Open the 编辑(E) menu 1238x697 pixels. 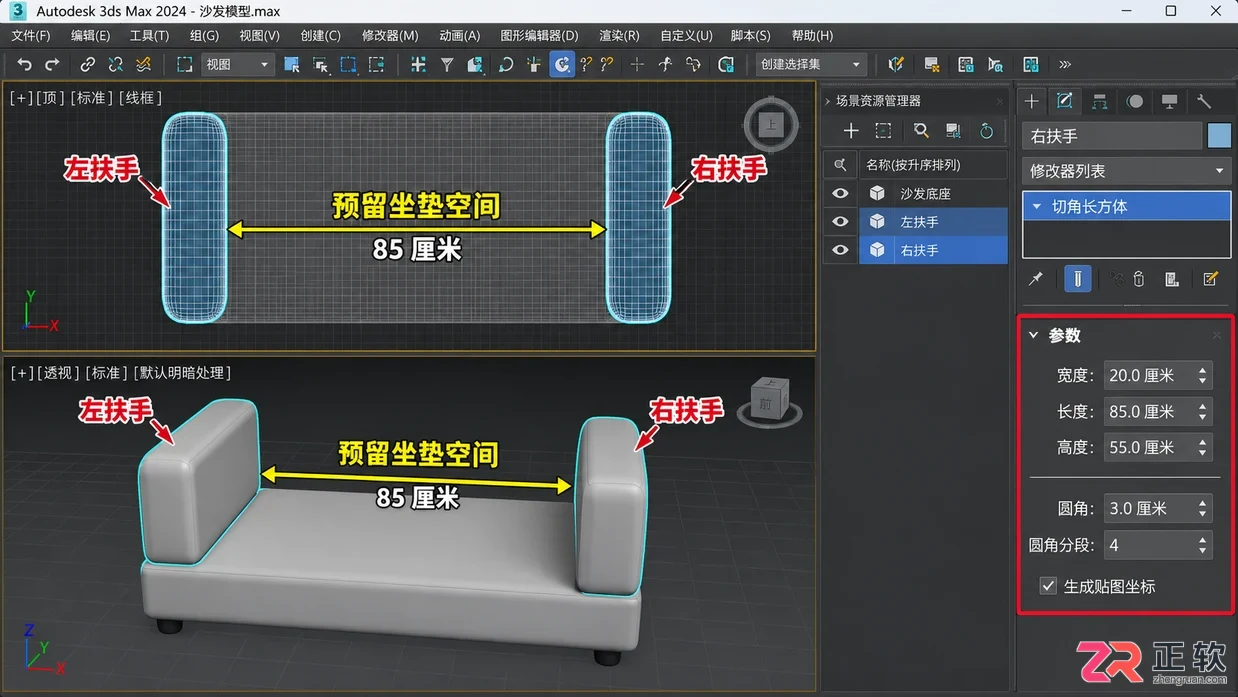click(x=90, y=35)
